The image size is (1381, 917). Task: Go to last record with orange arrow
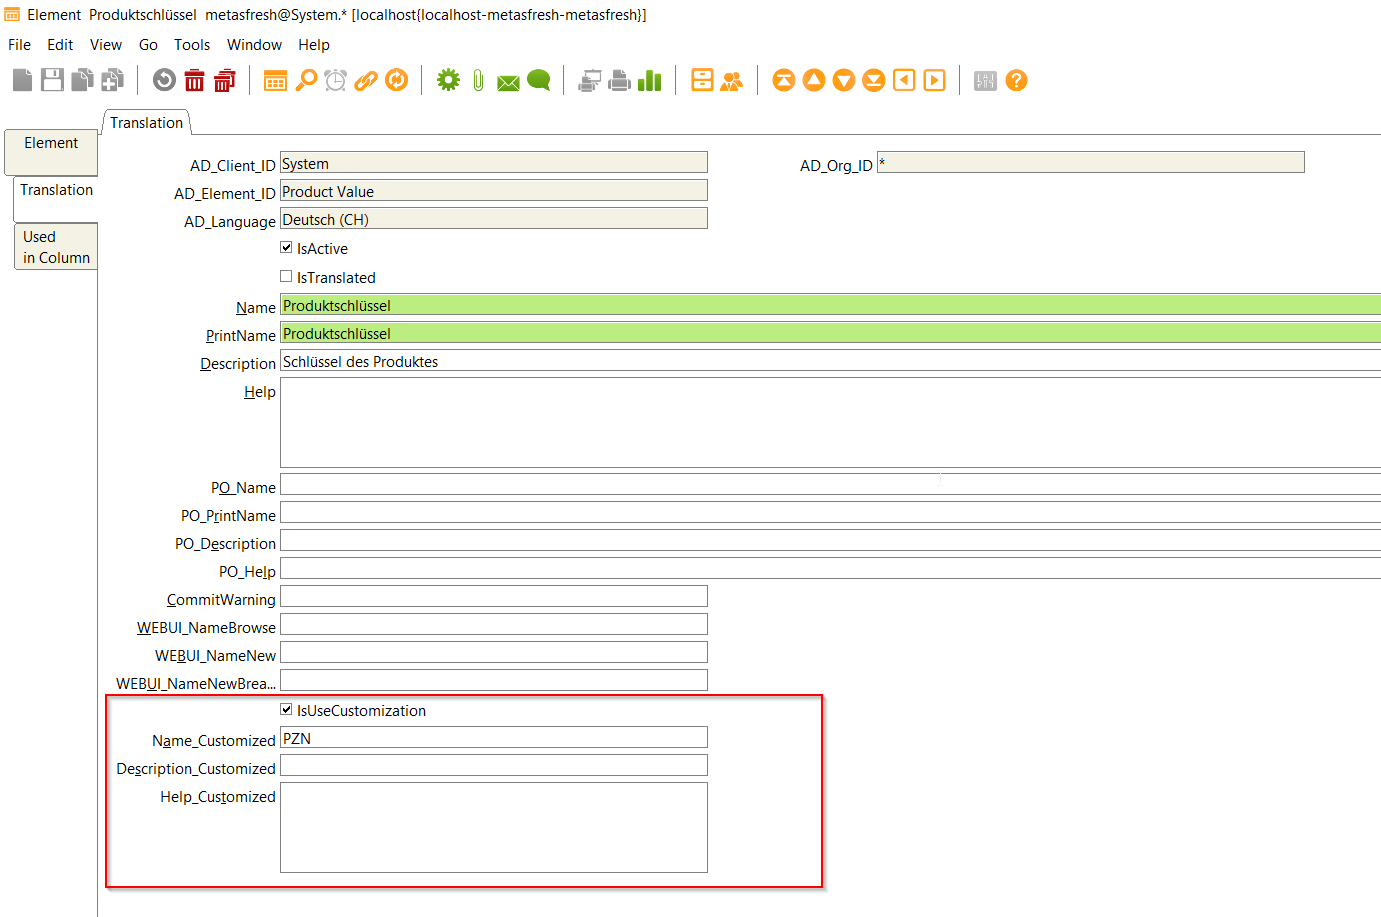[874, 80]
